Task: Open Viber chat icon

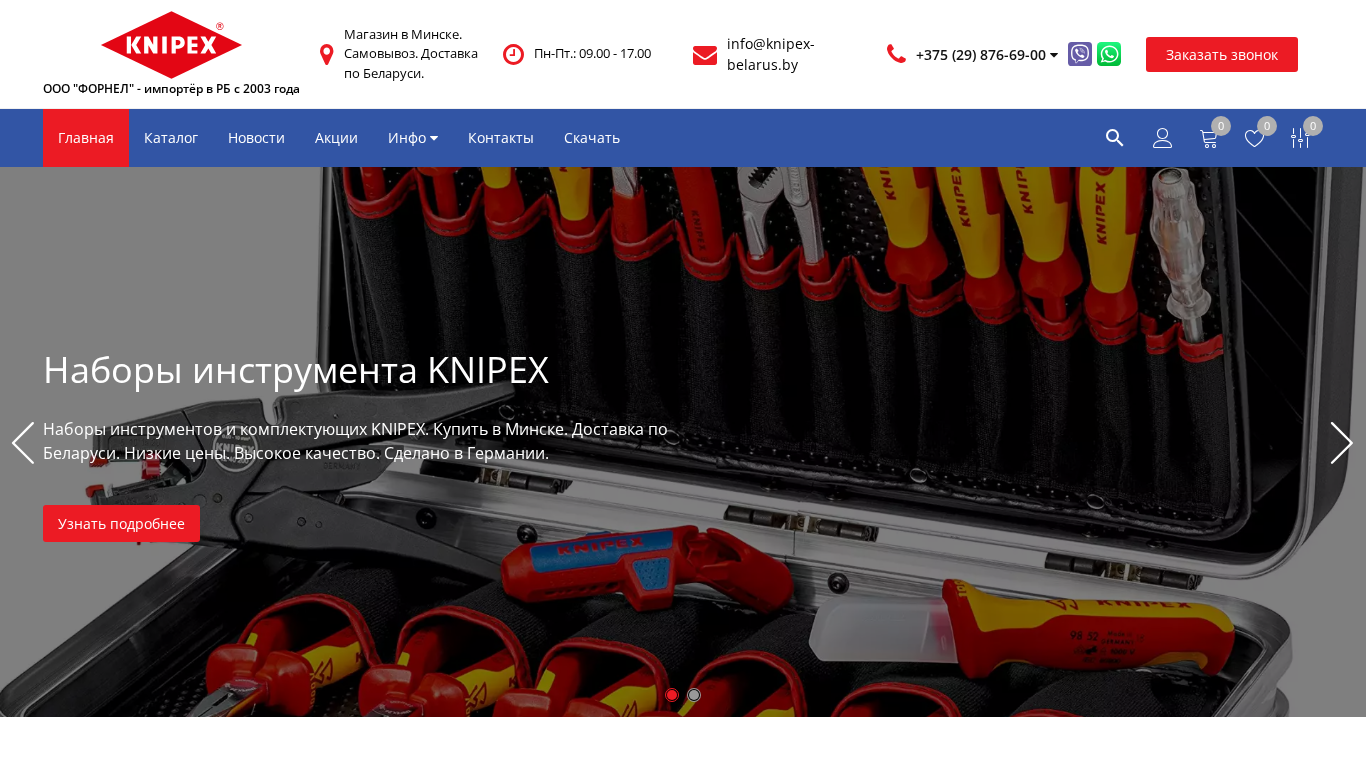Action: point(1080,54)
